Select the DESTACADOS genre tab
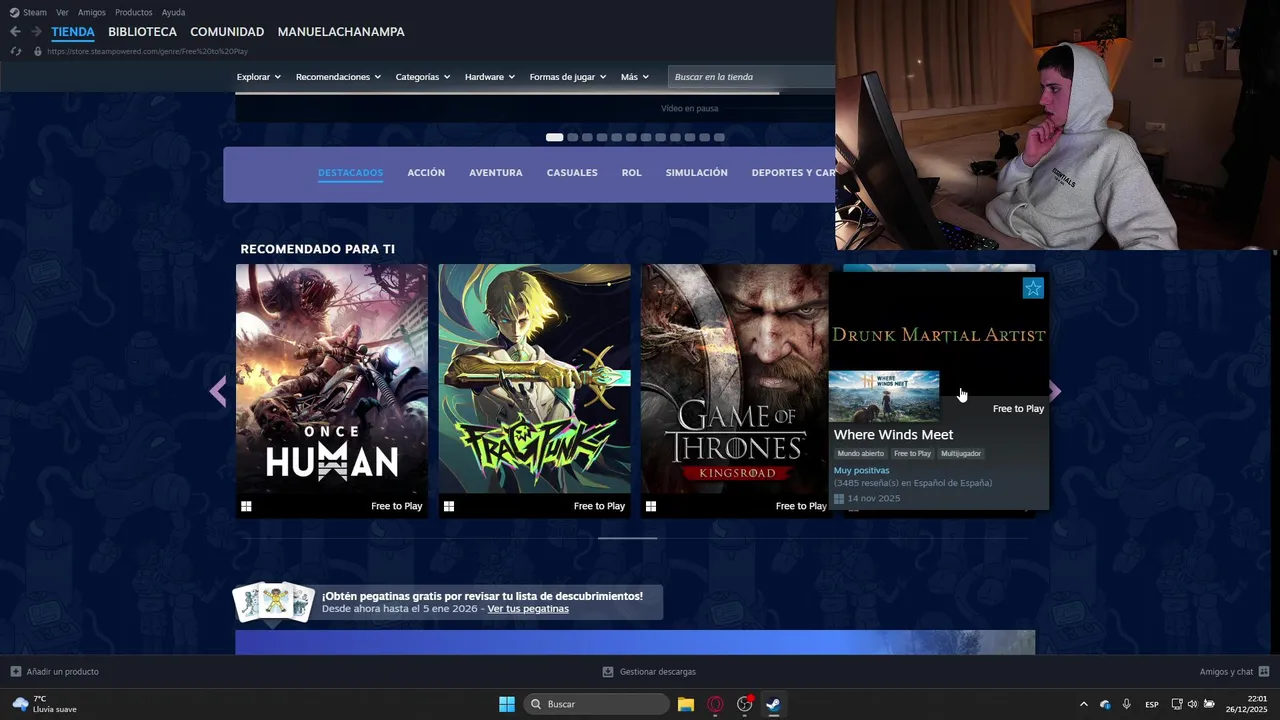Viewport: 1280px width, 720px height. [350, 173]
